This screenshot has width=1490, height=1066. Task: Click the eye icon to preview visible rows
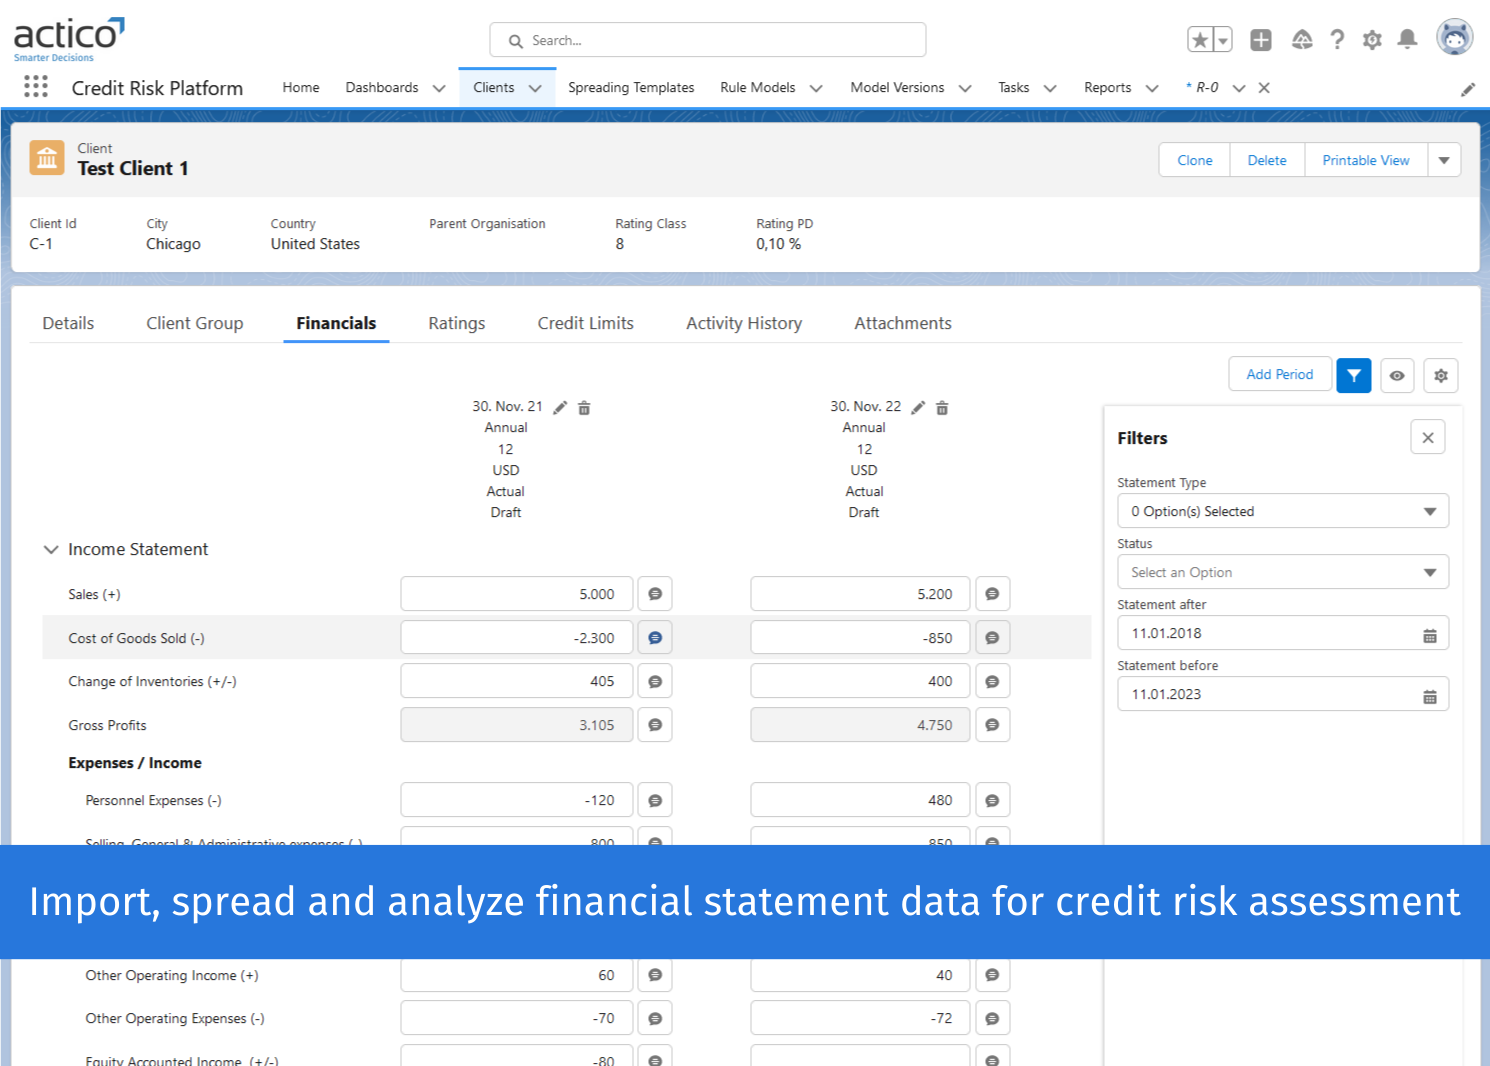(1397, 375)
